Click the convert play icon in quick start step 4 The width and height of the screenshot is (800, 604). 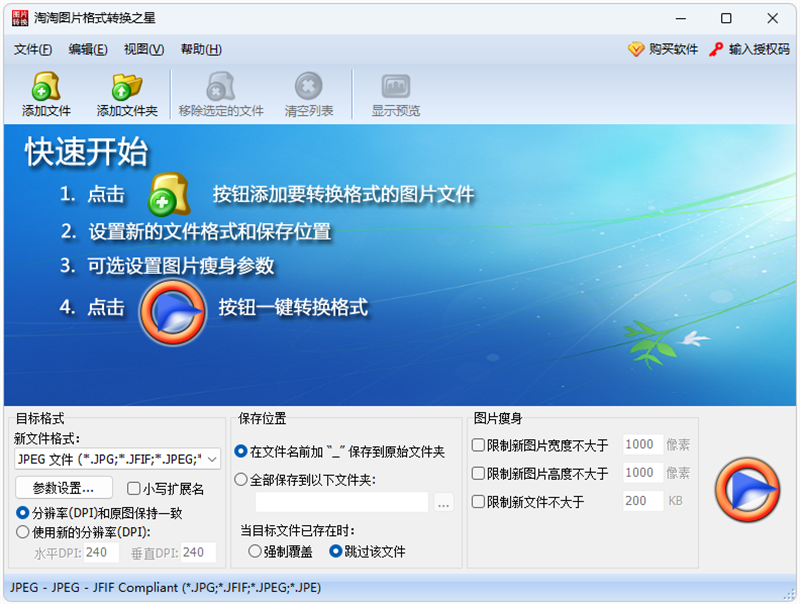click(x=173, y=311)
